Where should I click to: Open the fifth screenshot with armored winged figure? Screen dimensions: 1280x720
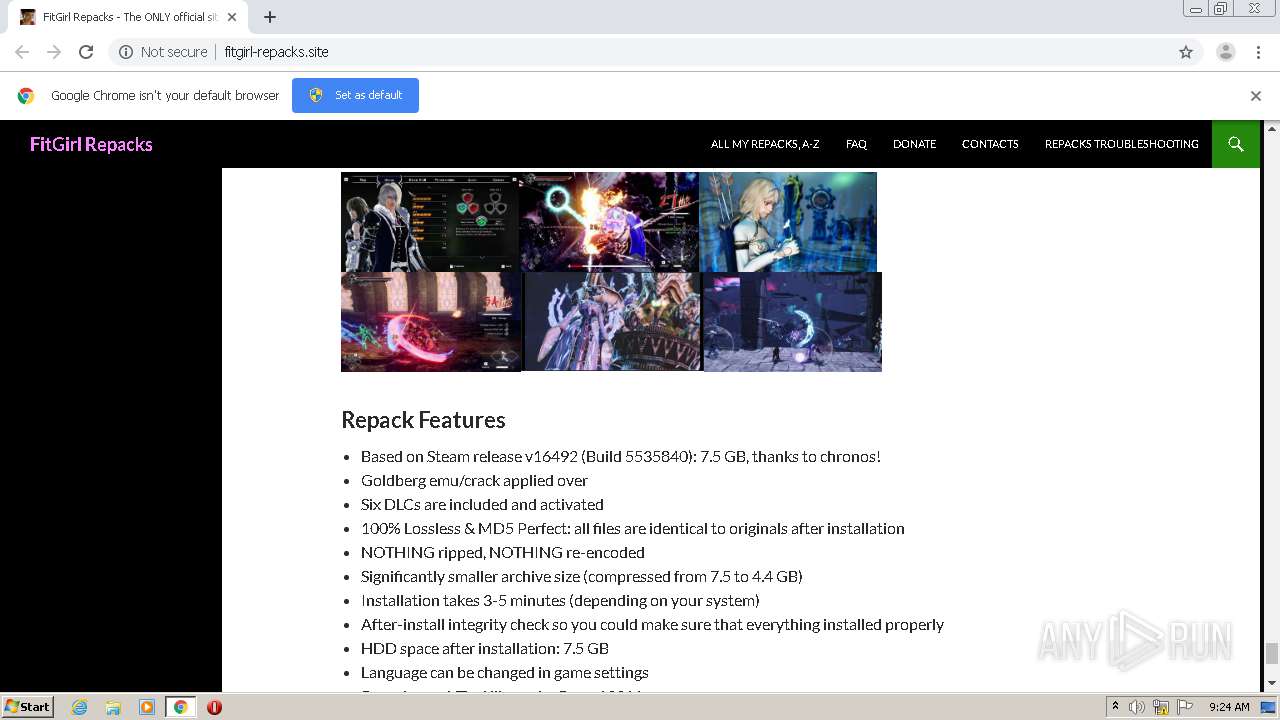pos(612,322)
